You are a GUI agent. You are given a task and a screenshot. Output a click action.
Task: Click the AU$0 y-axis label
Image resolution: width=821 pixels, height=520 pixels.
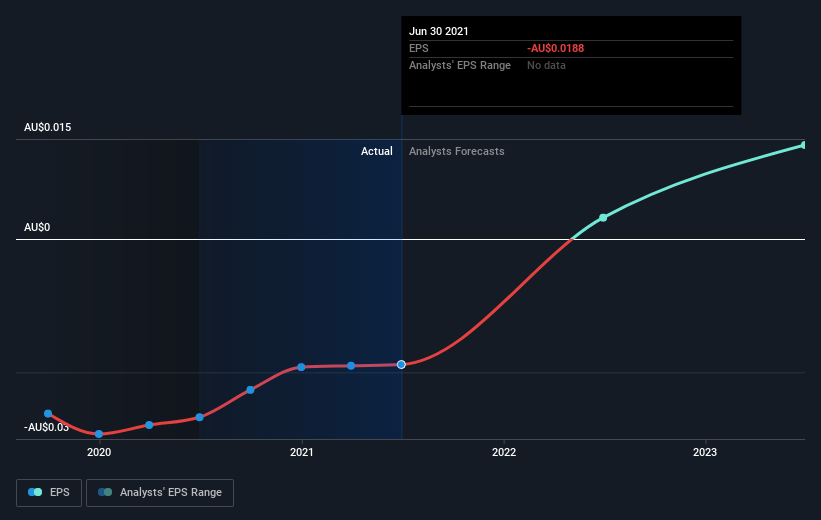coord(37,227)
